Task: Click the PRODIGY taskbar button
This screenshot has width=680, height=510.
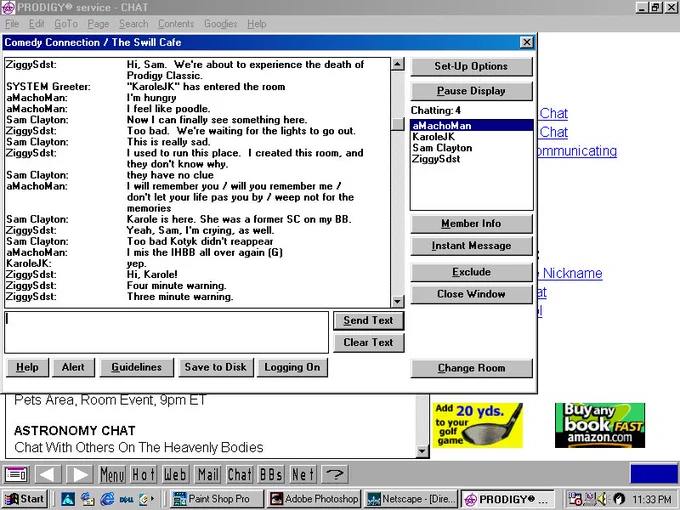Action: (508, 499)
